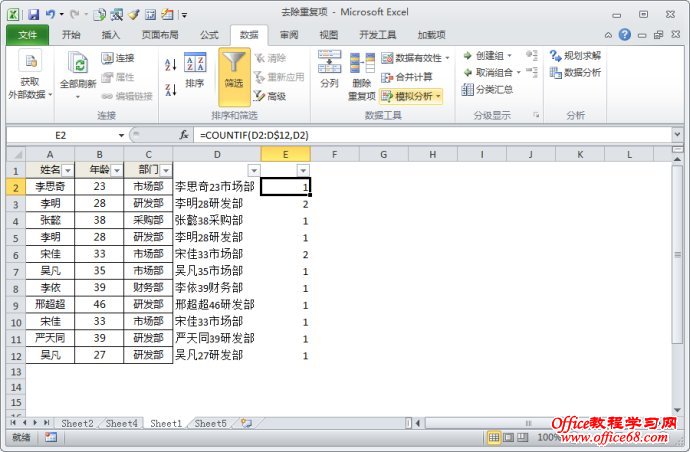Click Data Validation (数据有效性) icon

coord(387,58)
